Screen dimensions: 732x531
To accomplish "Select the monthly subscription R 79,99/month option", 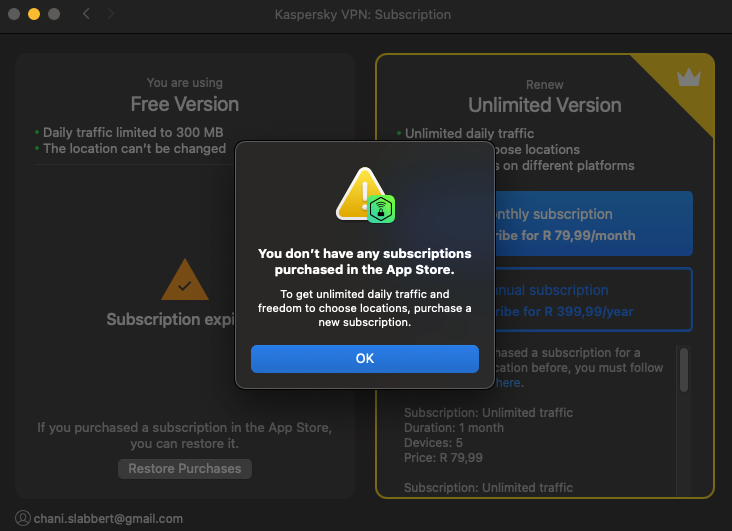I will point(593,223).
